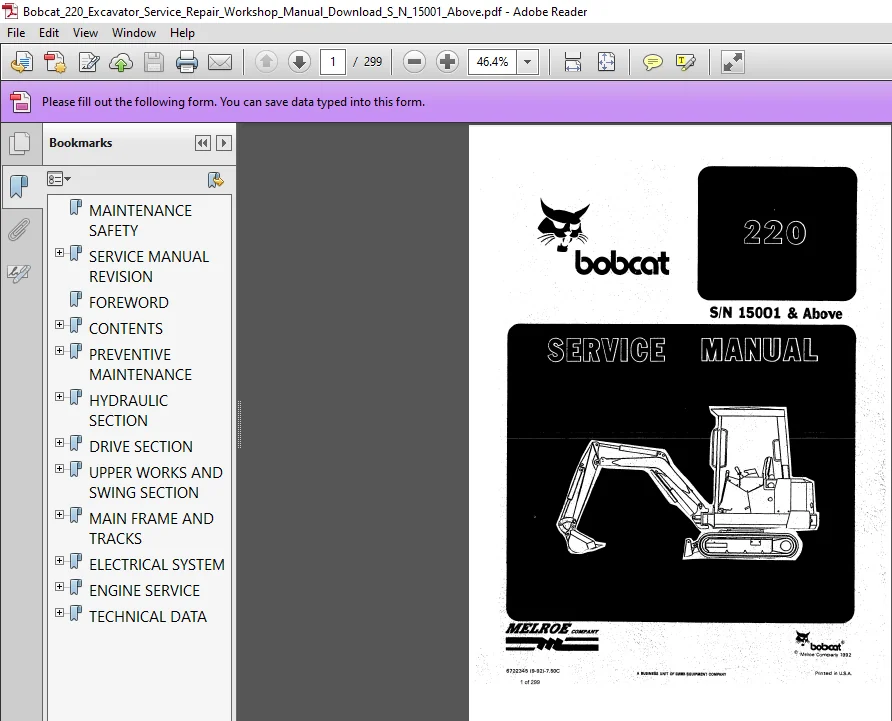
Task: Go to next page arrow
Action: pos(299,61)
